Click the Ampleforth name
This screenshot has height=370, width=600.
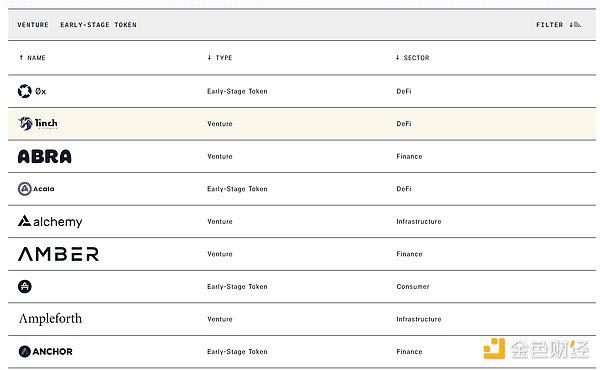click(51, 318)
